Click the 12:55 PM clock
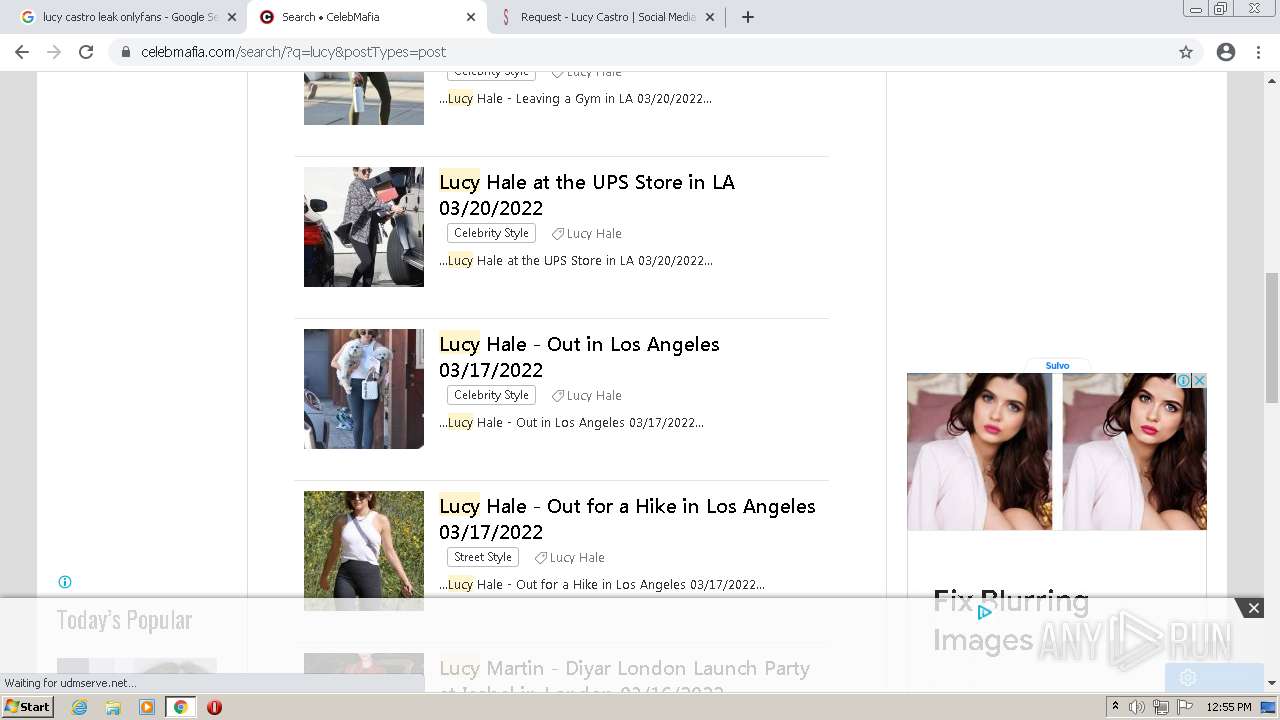The height and width of the screenshot is (720, 1280). pos(1229,707)
